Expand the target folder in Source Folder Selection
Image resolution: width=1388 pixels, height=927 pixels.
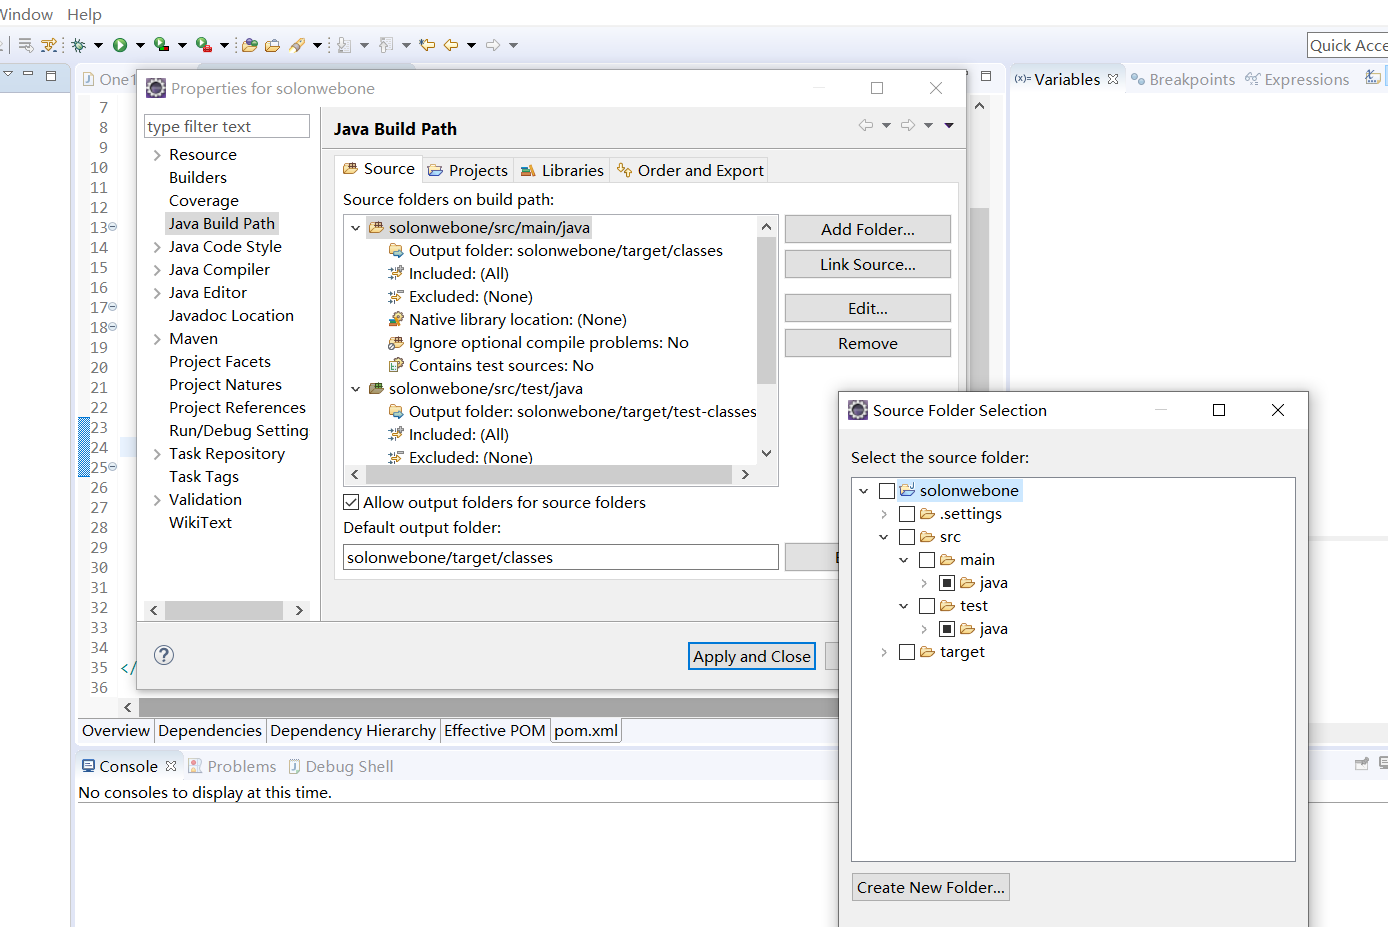coord(884,652)
